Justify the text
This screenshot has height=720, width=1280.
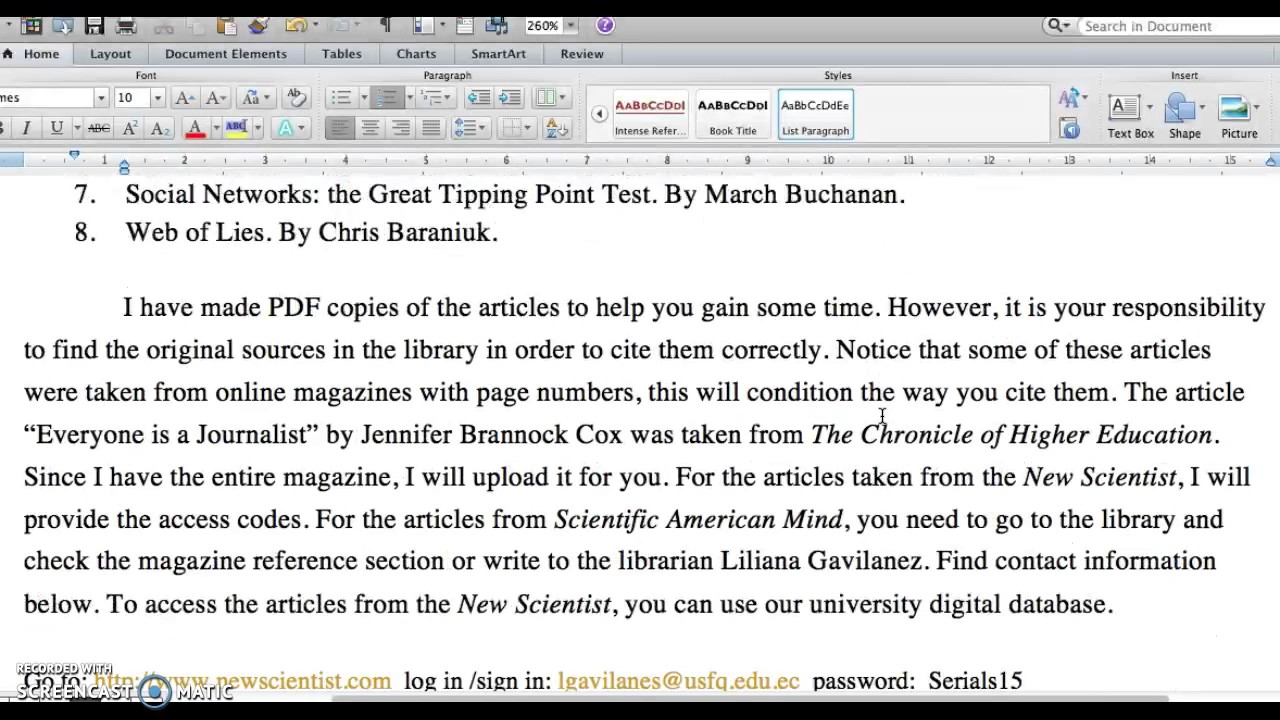[430, 128]
